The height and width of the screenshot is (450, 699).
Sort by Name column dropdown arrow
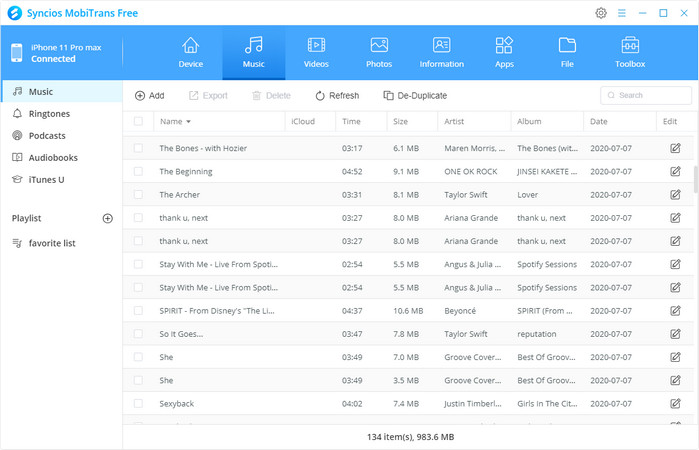[189, 122]
